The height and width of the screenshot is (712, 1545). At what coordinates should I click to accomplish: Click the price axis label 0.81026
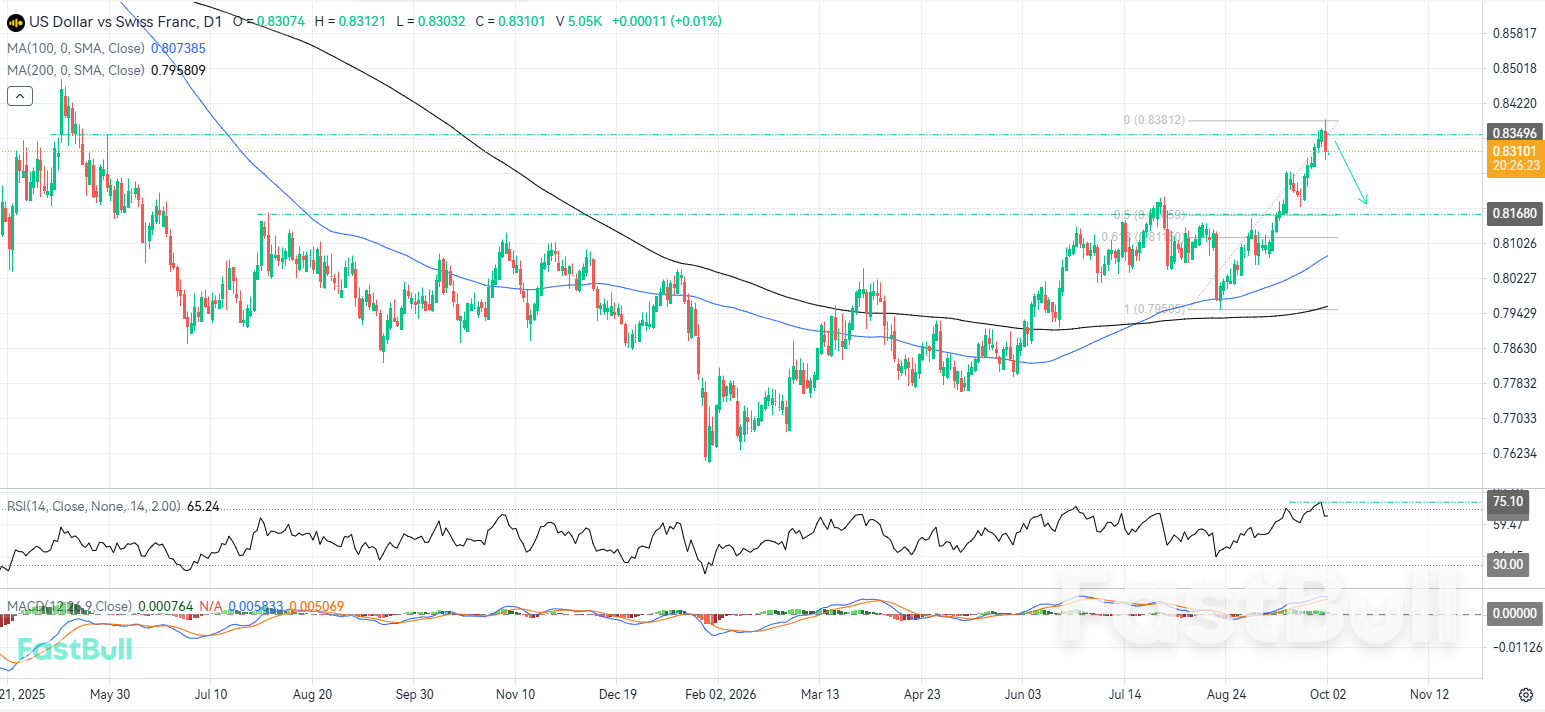(x=1514, y=243)
